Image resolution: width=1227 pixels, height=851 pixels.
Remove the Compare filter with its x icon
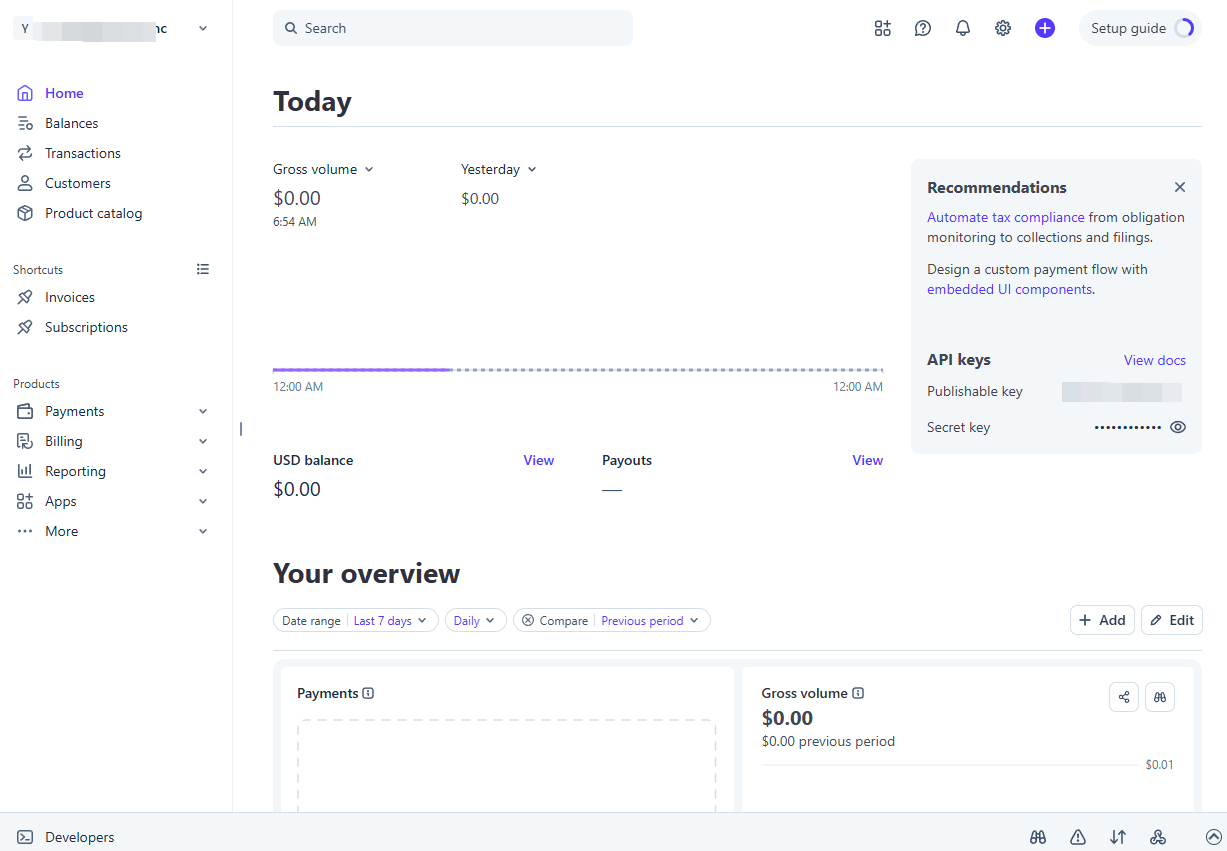528,621
